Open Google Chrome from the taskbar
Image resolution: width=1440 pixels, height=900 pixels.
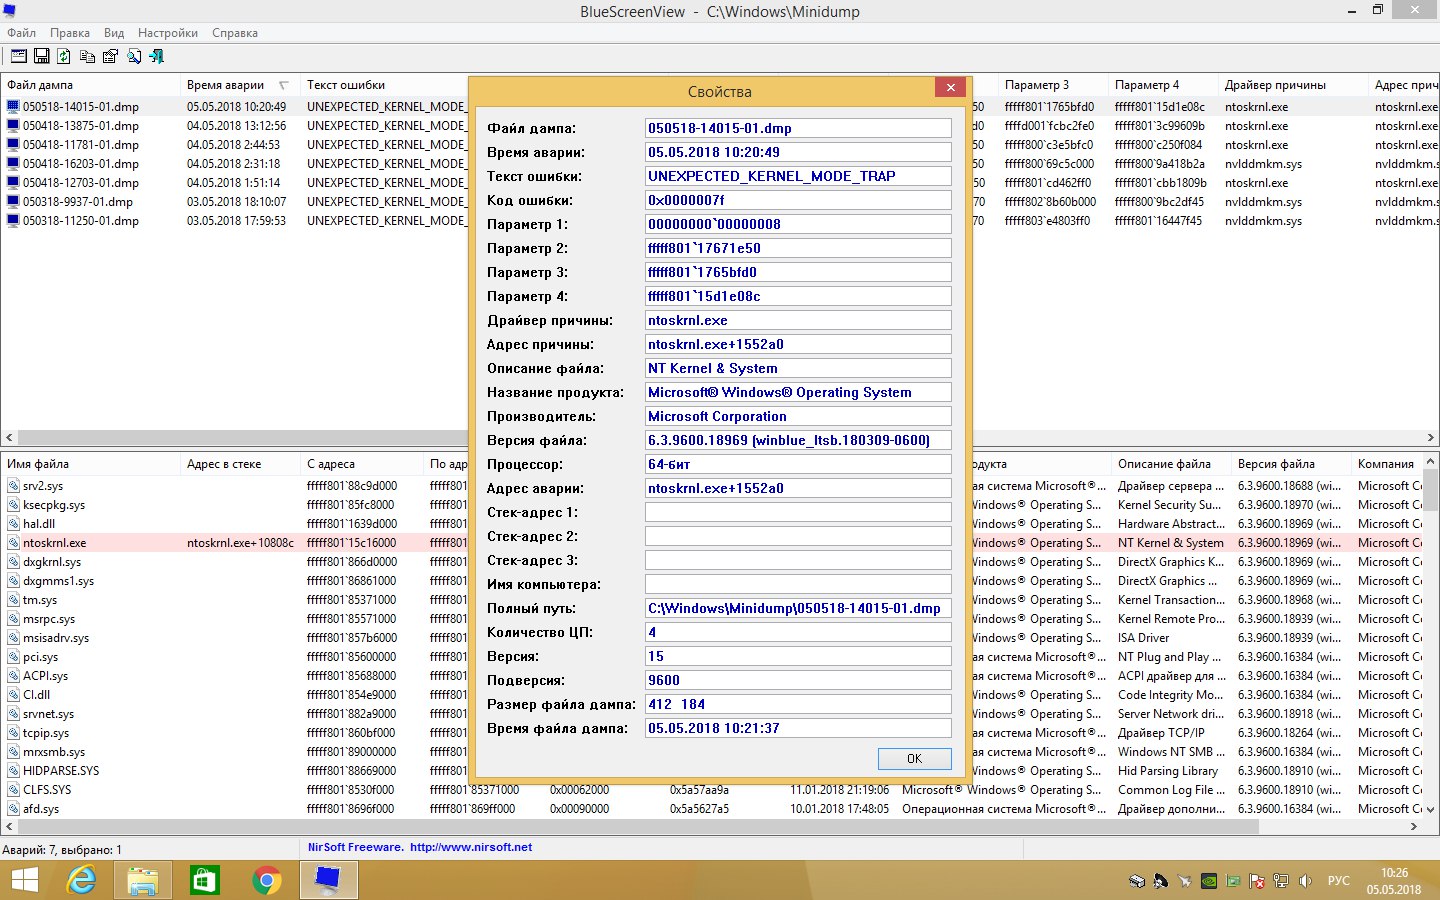pos(266,880)
